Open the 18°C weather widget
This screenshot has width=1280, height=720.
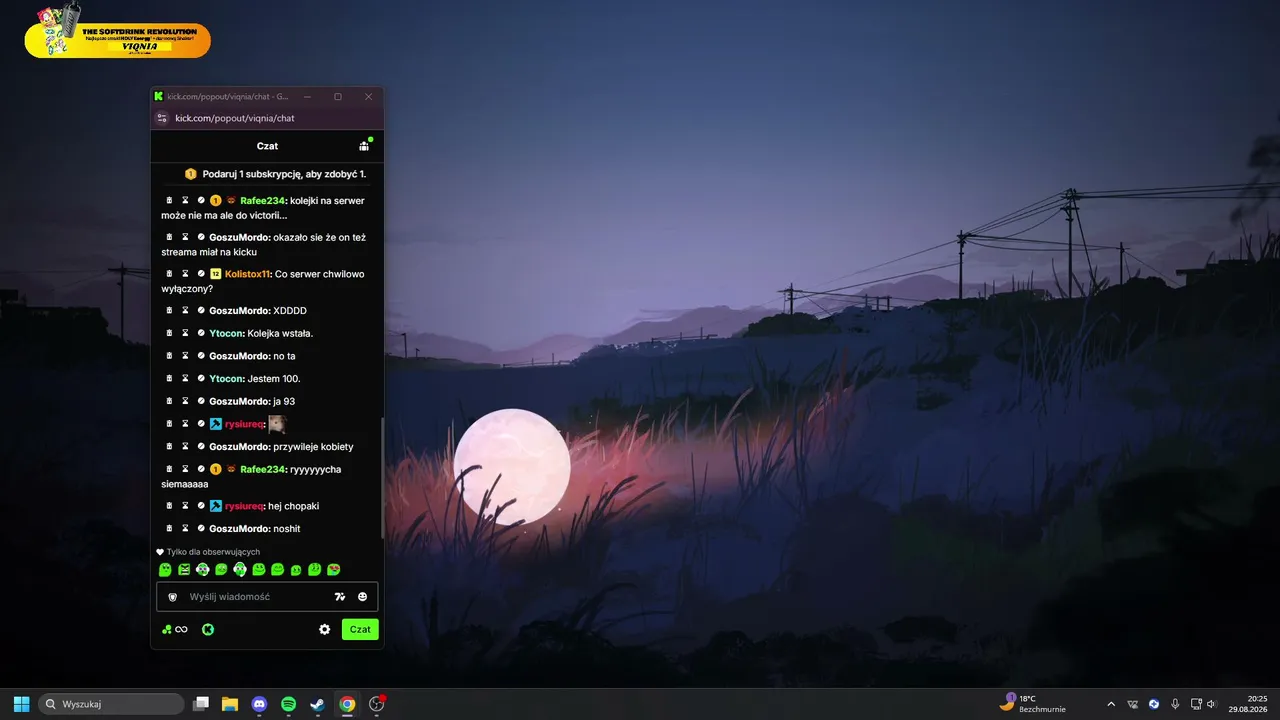pyautogui.click(x=1032, y=704)
